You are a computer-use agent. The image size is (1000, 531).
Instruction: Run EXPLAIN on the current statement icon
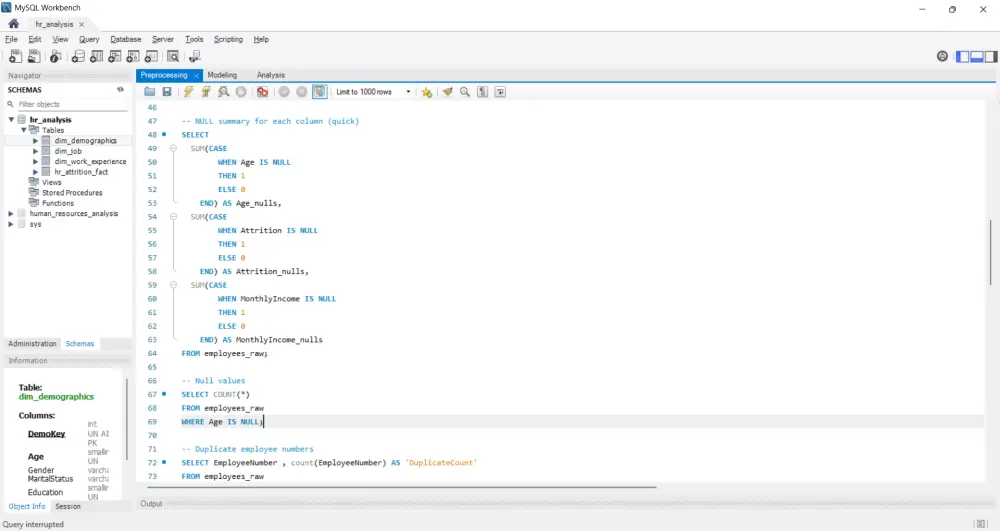[223, 92]
